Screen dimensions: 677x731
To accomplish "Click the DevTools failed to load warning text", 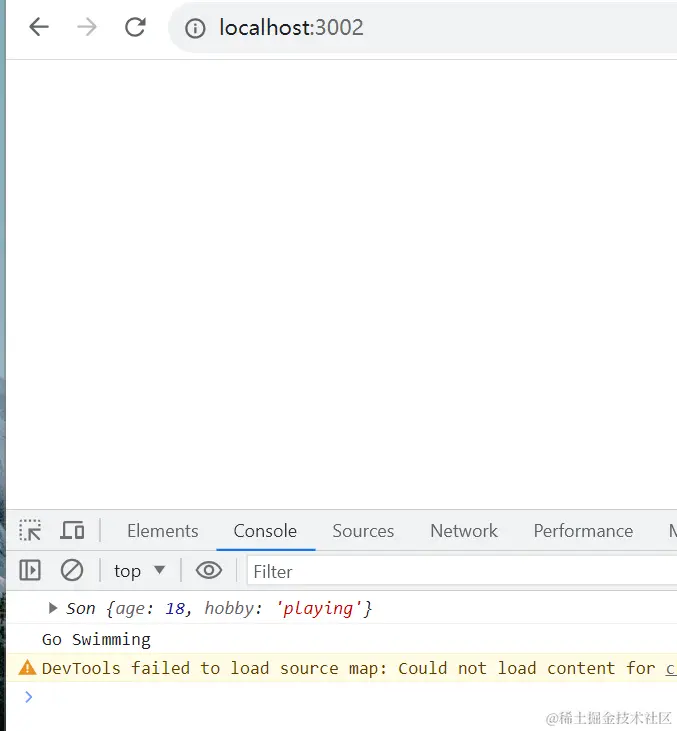I will (x=348, y=668).
